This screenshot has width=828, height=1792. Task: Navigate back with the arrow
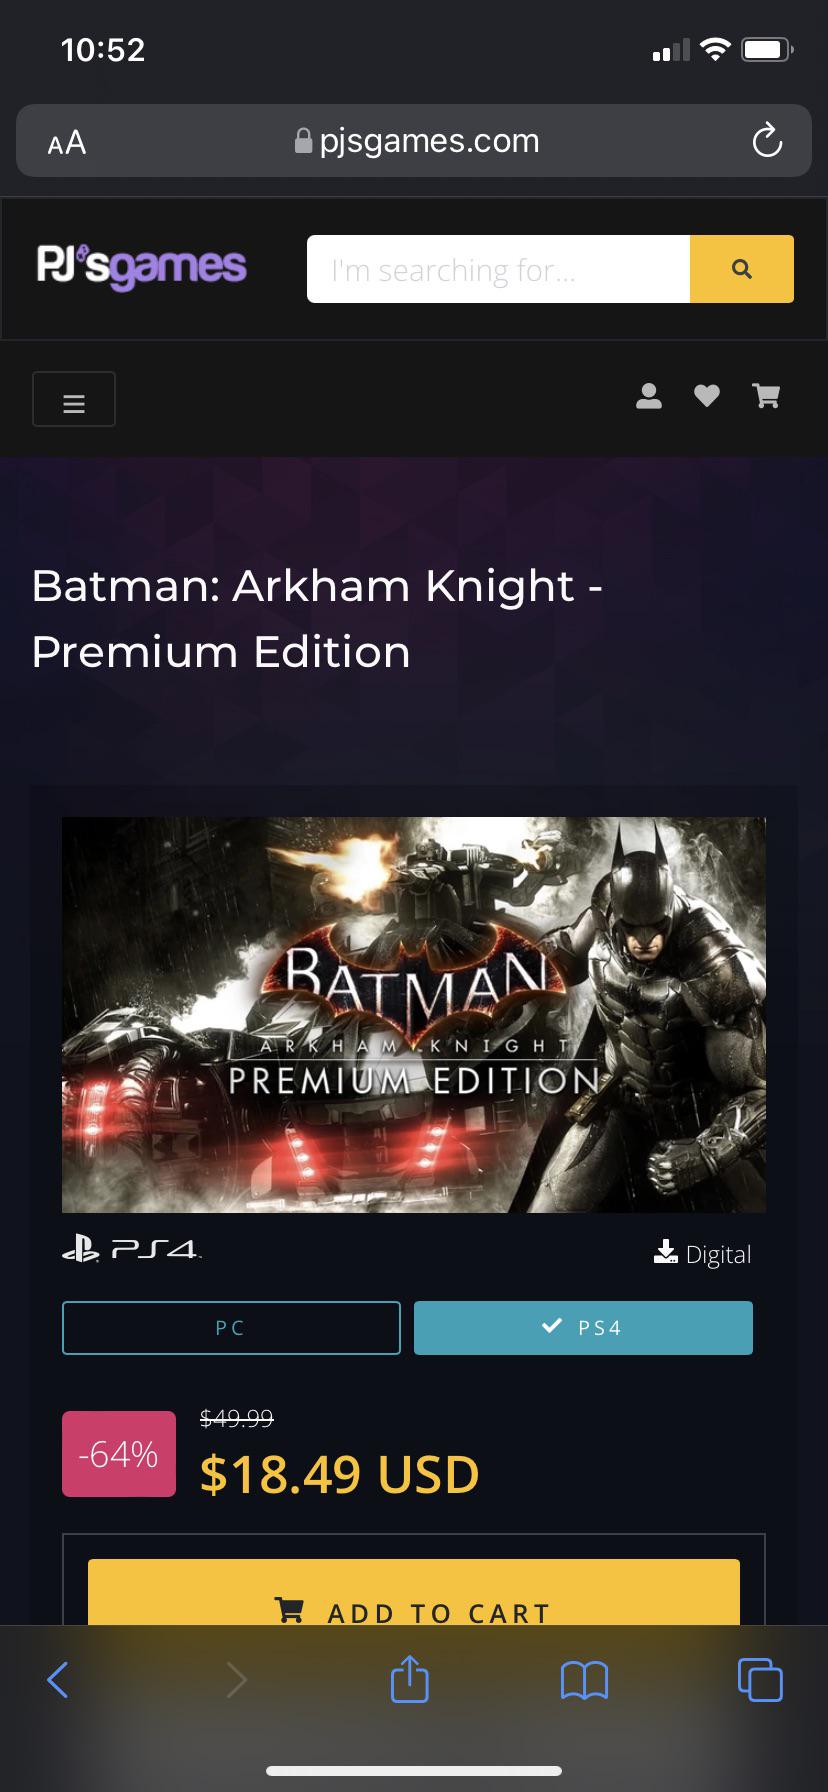click(58, 1680)
